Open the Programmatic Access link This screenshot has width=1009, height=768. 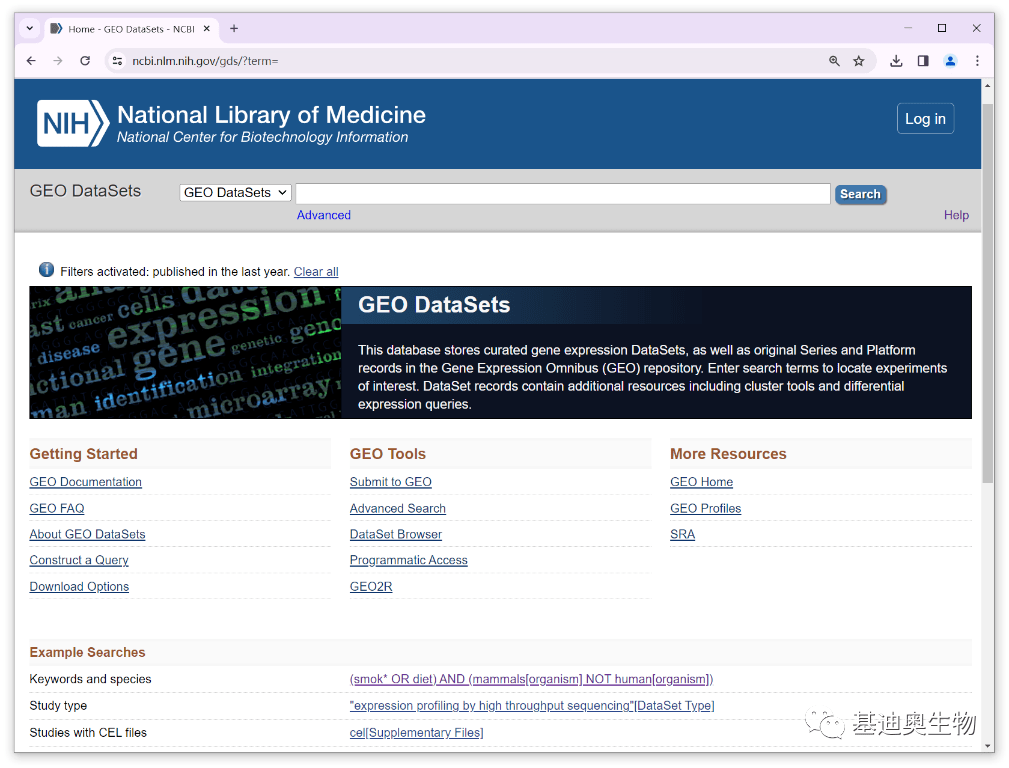tap(409, 560)
